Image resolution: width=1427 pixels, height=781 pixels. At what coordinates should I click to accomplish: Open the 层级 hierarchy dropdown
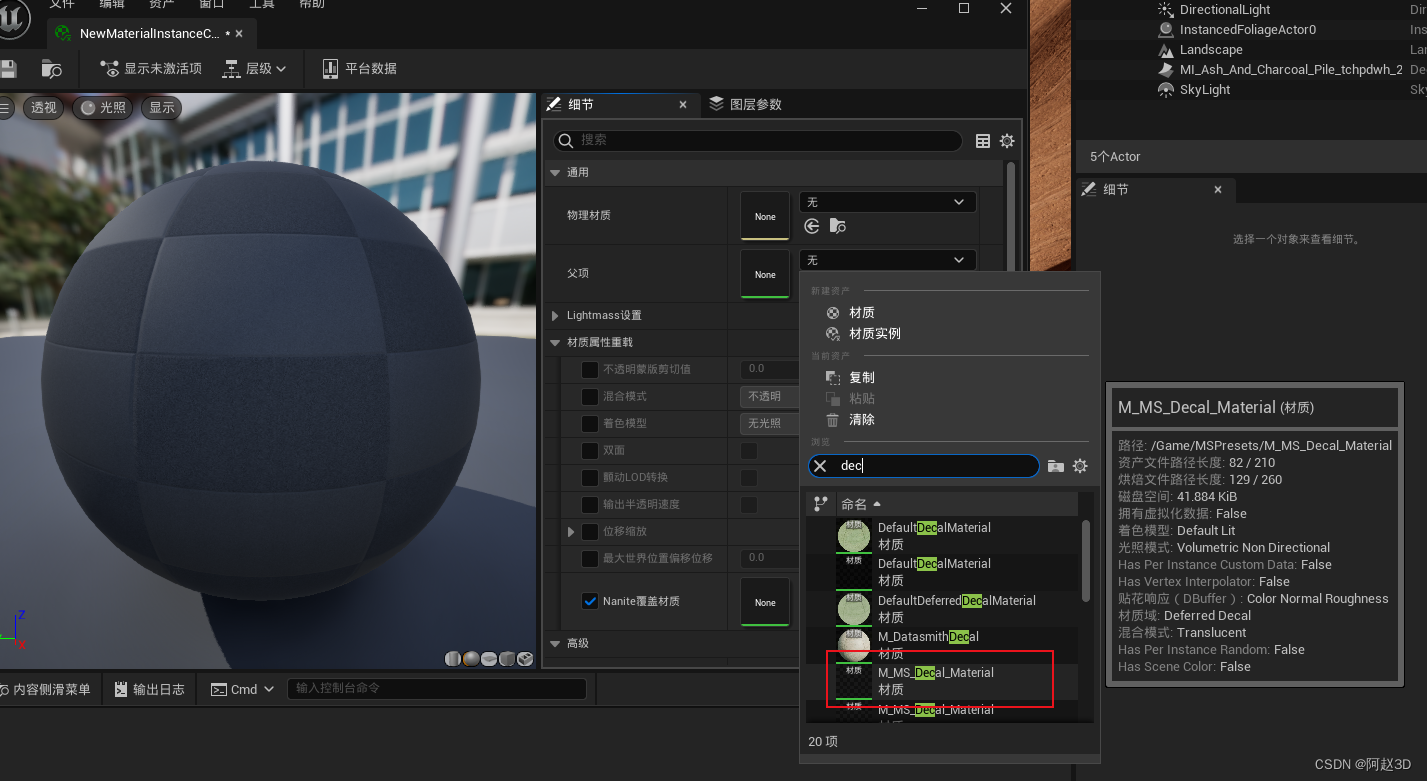pos(254,69)
